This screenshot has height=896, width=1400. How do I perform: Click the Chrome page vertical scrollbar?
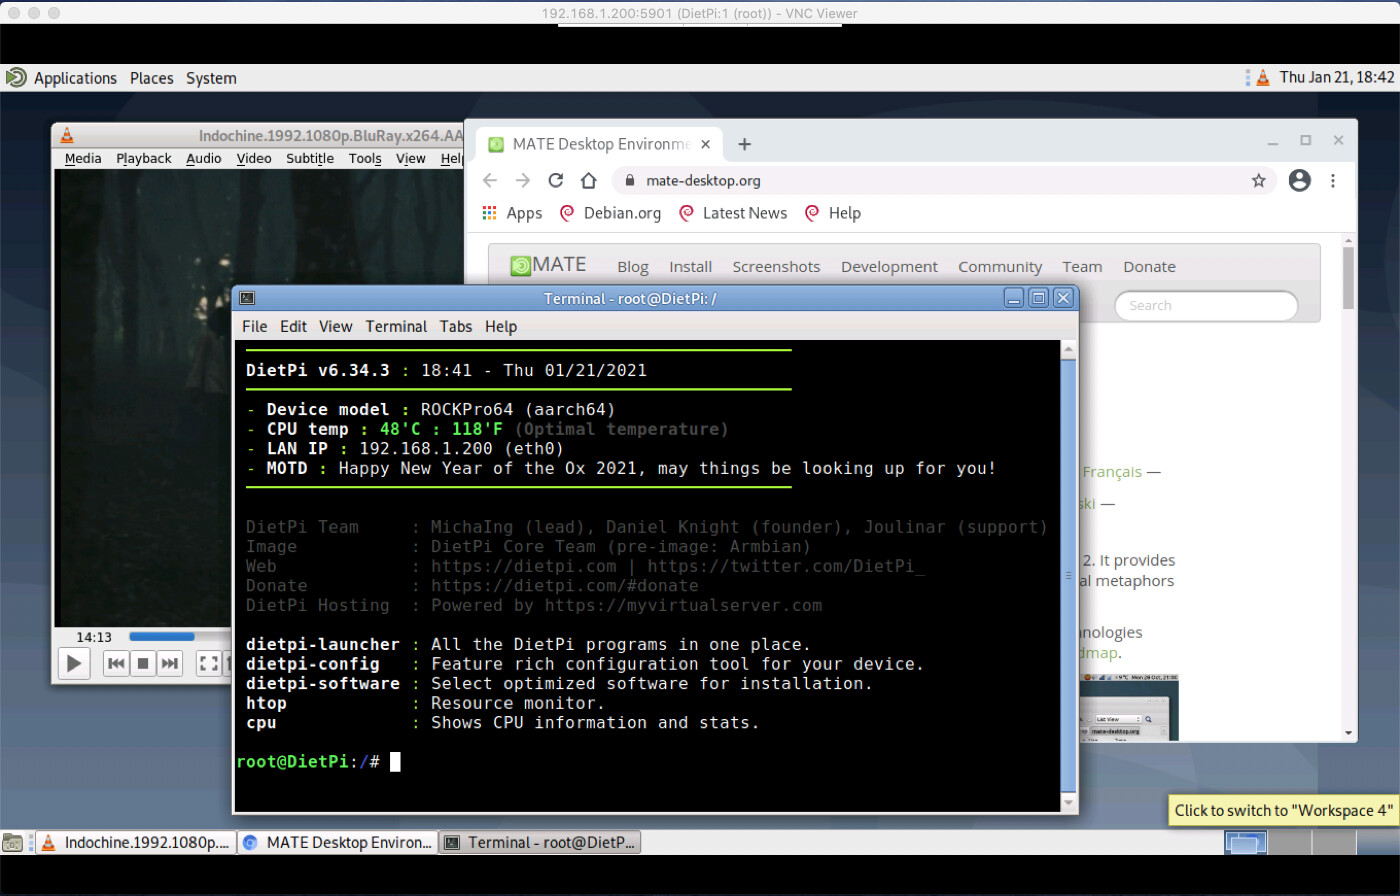pyautogui.click(x=1348, y=278)
